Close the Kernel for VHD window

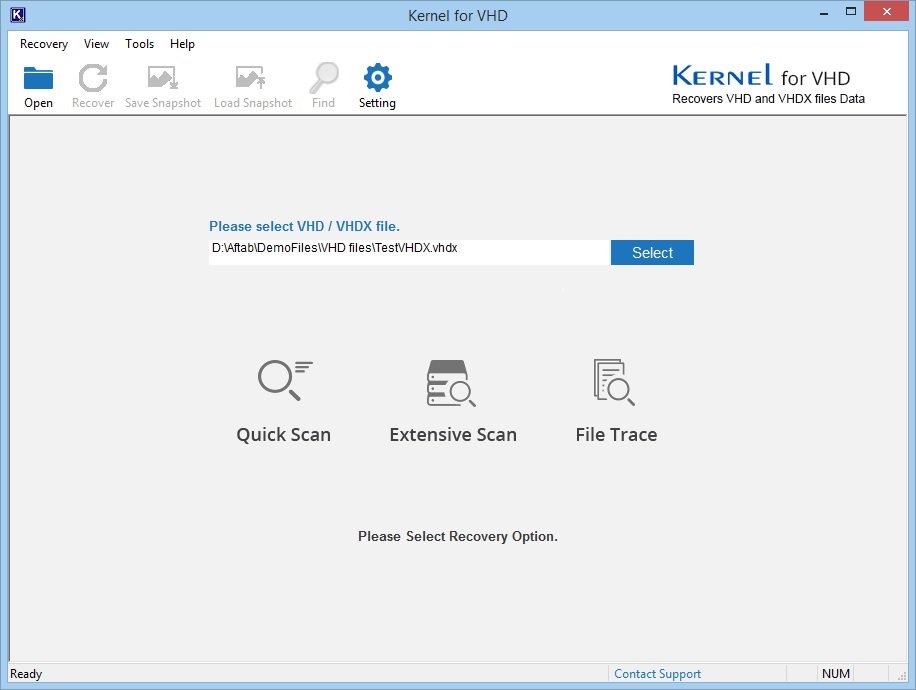click(x=886, y=12)
